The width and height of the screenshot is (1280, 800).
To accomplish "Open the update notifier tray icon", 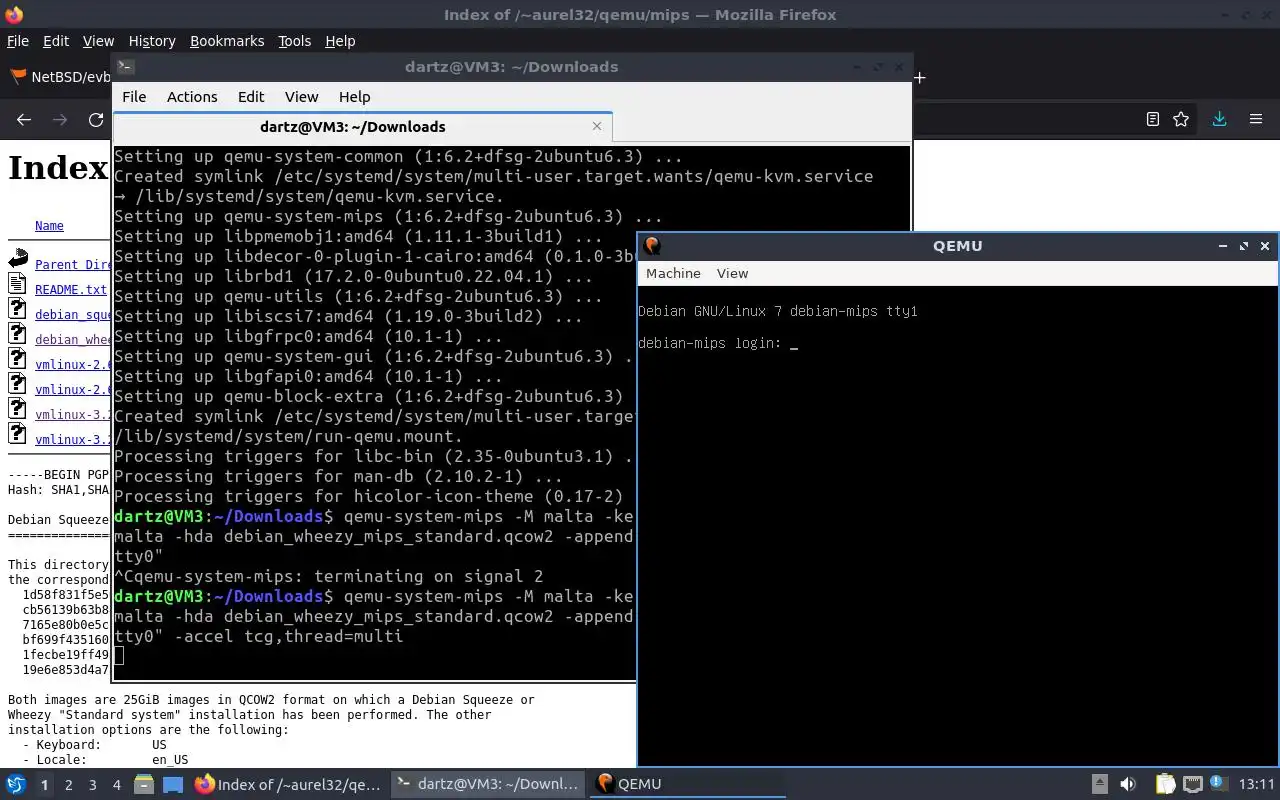I will tap(1218, 784).
